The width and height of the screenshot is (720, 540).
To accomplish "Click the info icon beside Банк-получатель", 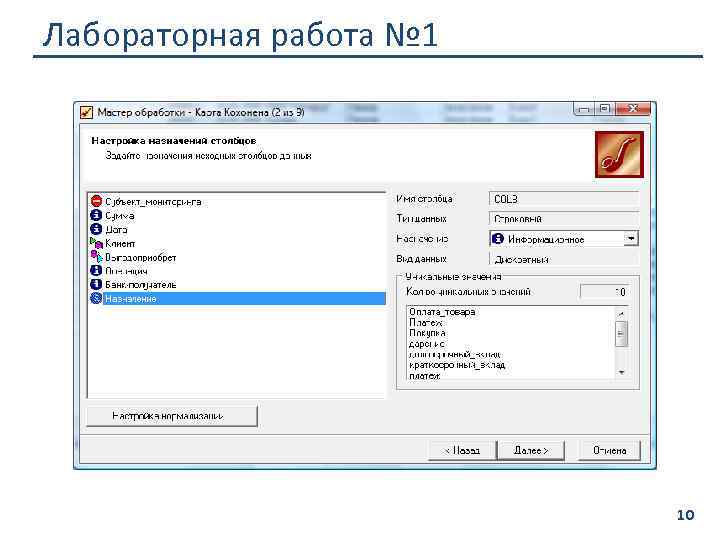I will point(96,284).
